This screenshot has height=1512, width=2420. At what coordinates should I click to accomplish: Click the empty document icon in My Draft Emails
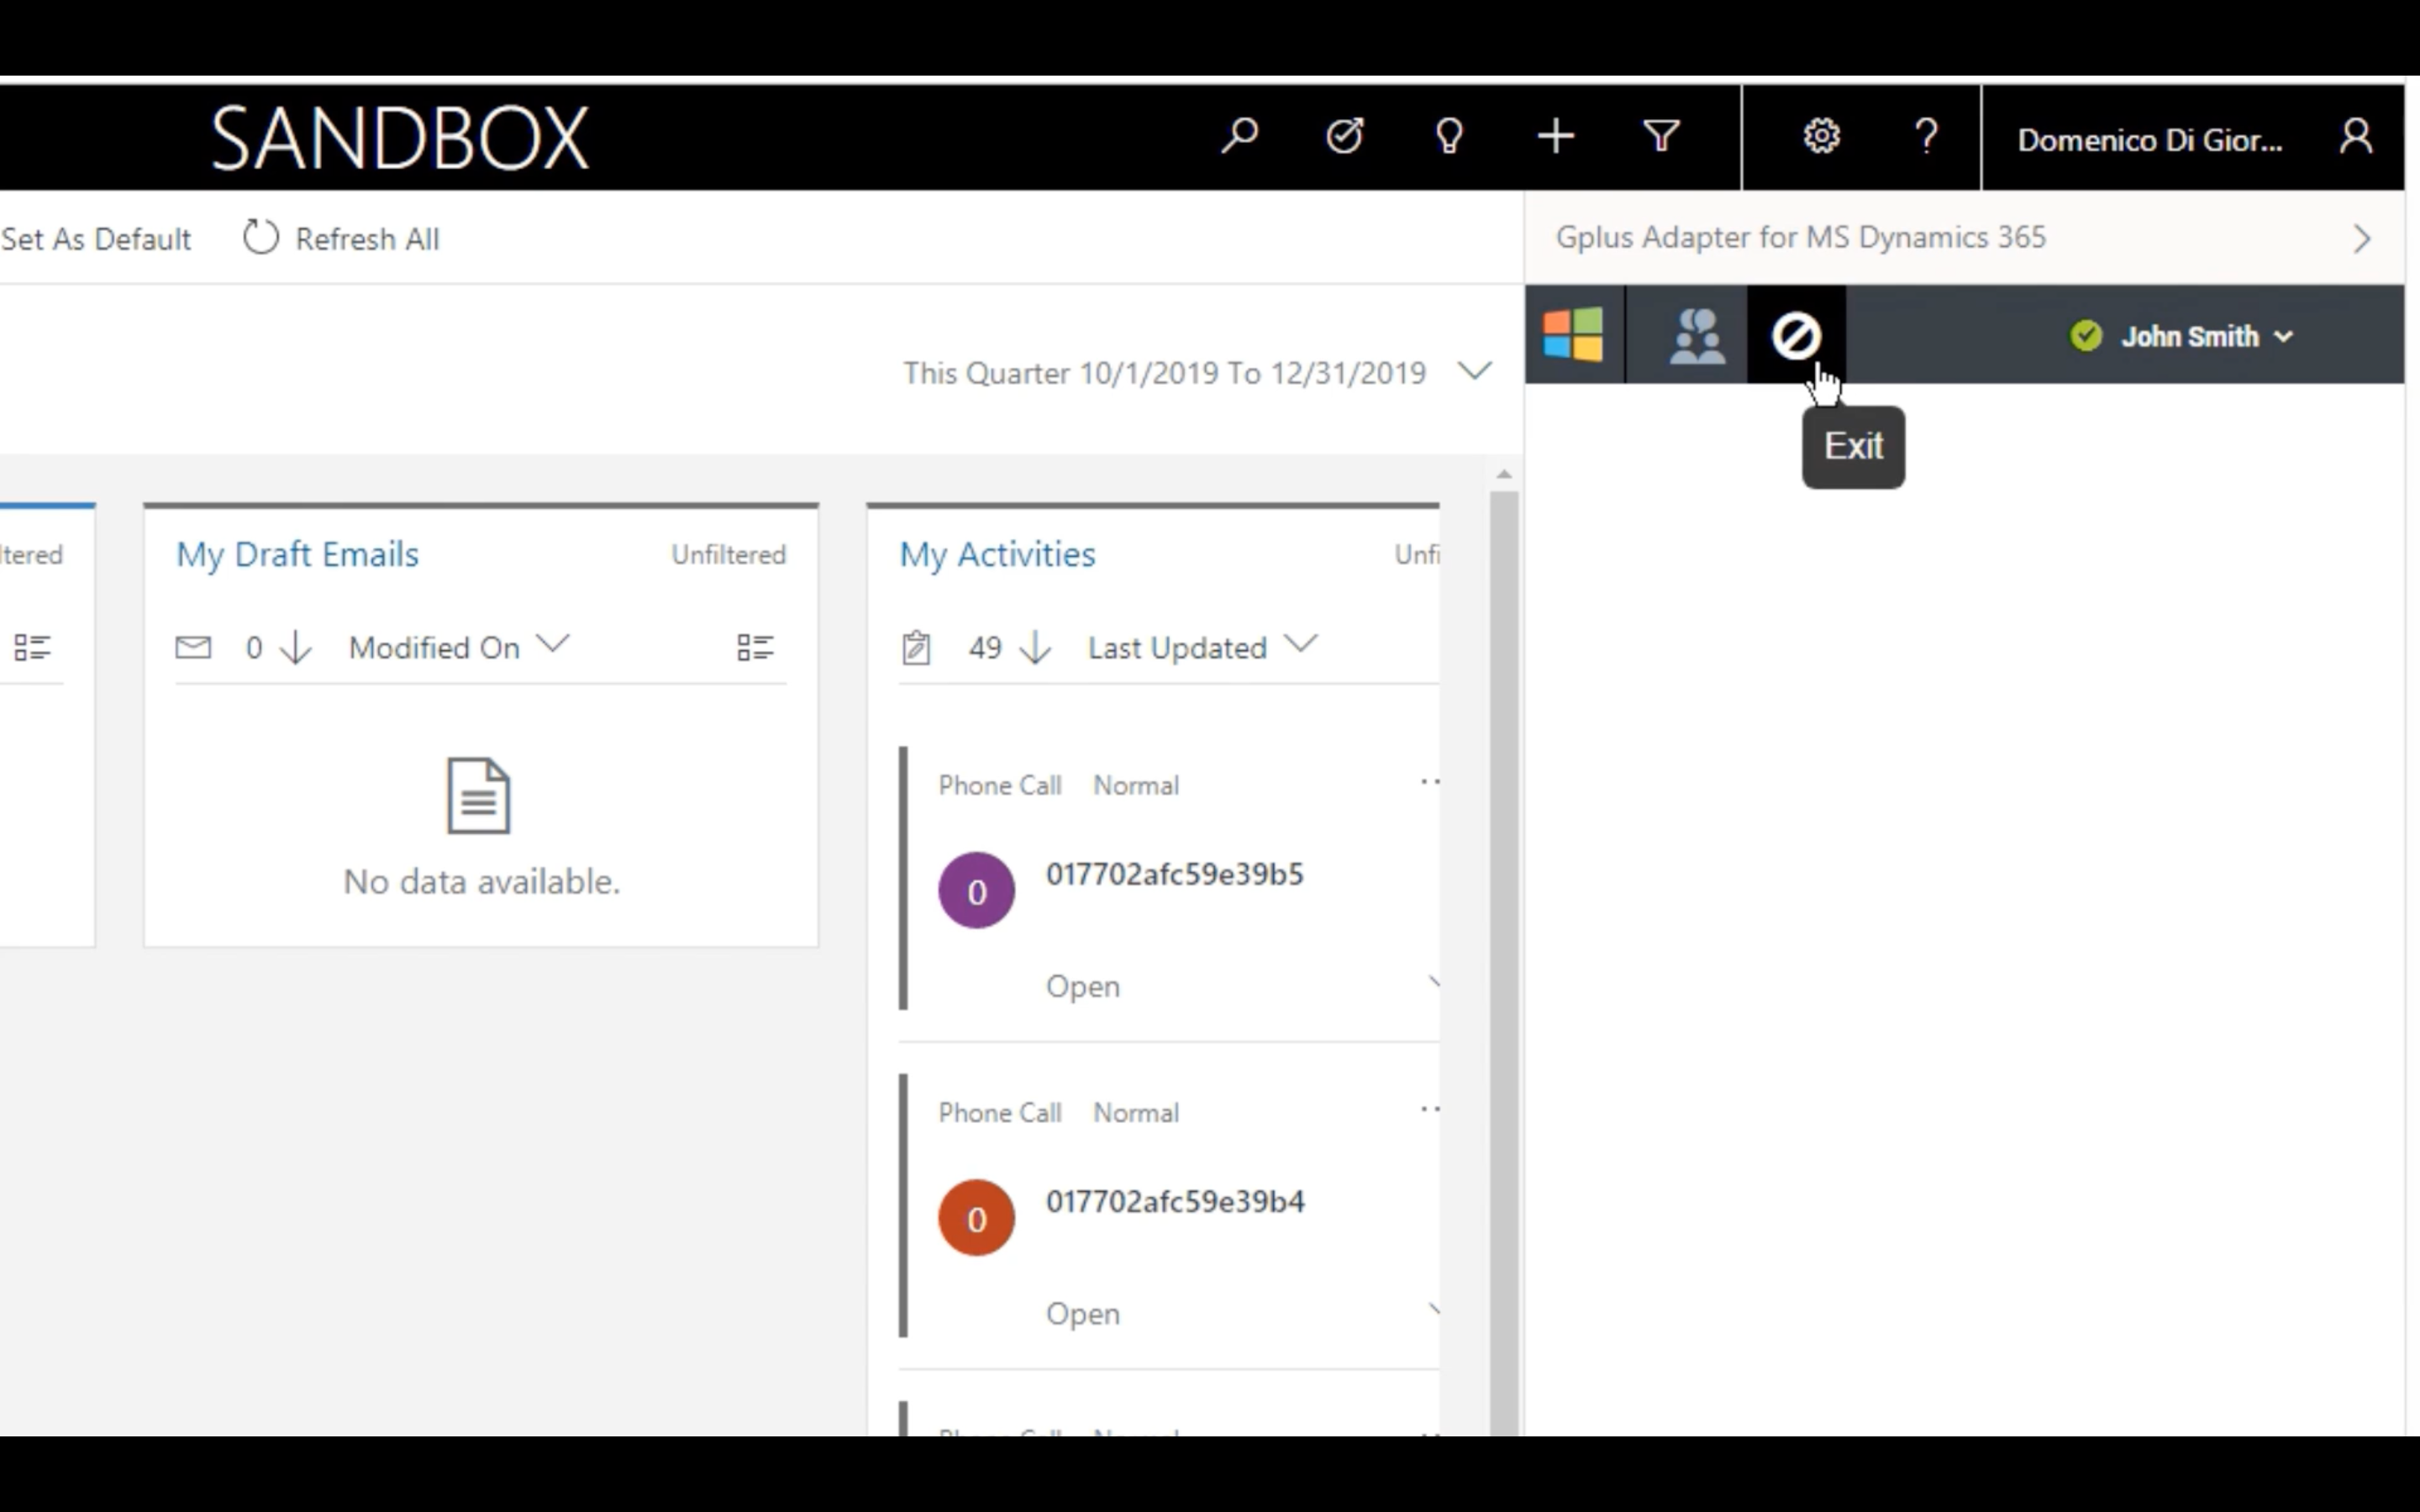click(478, 796)
